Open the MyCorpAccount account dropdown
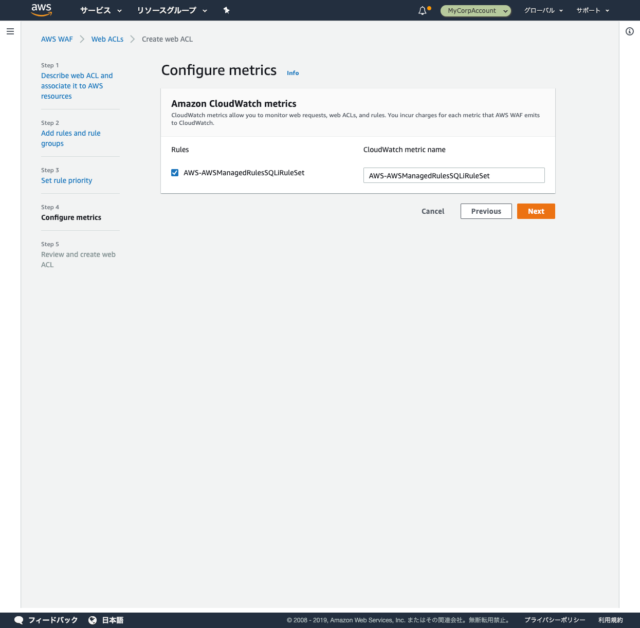The width and height of the screenshot is (640, 628). [x=476, y=11]
